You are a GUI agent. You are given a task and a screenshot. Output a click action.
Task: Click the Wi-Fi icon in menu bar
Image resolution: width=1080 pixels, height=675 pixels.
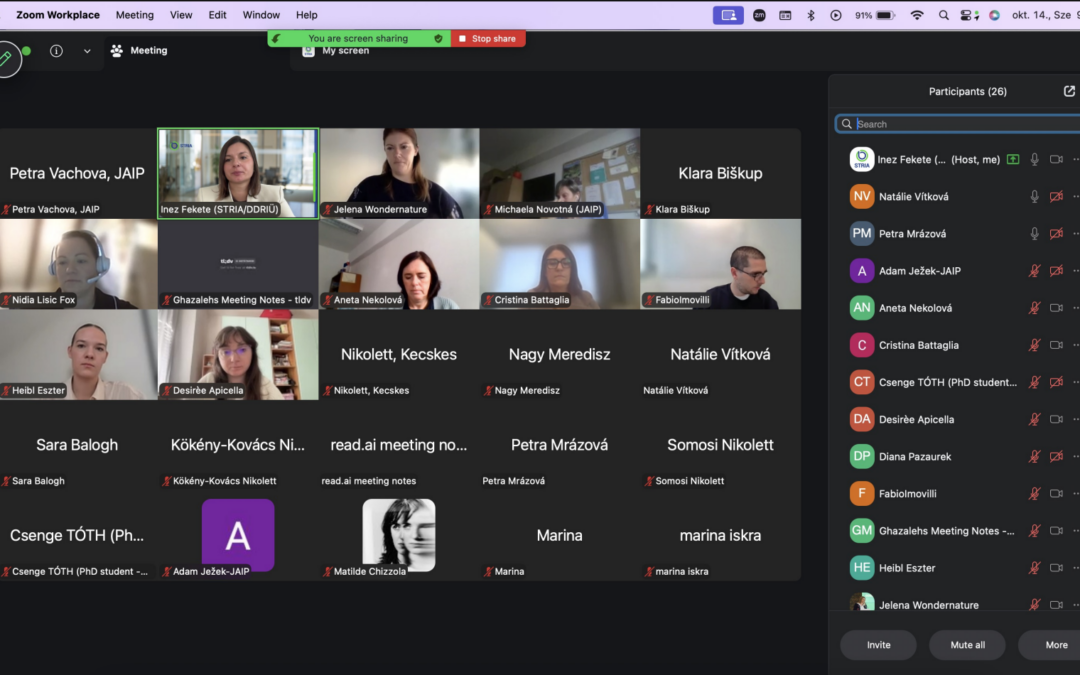pos(917,14)
